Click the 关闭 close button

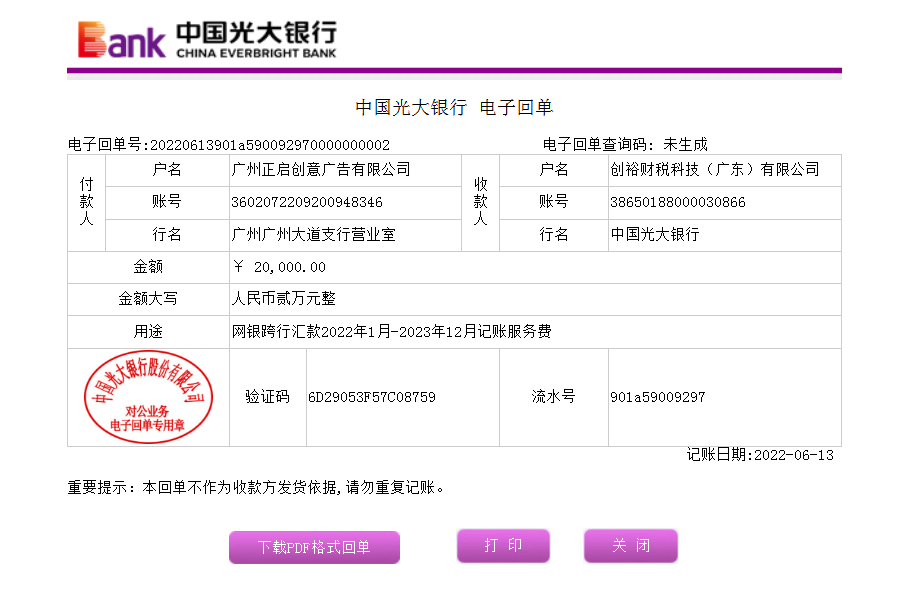[x=630, y=546]
